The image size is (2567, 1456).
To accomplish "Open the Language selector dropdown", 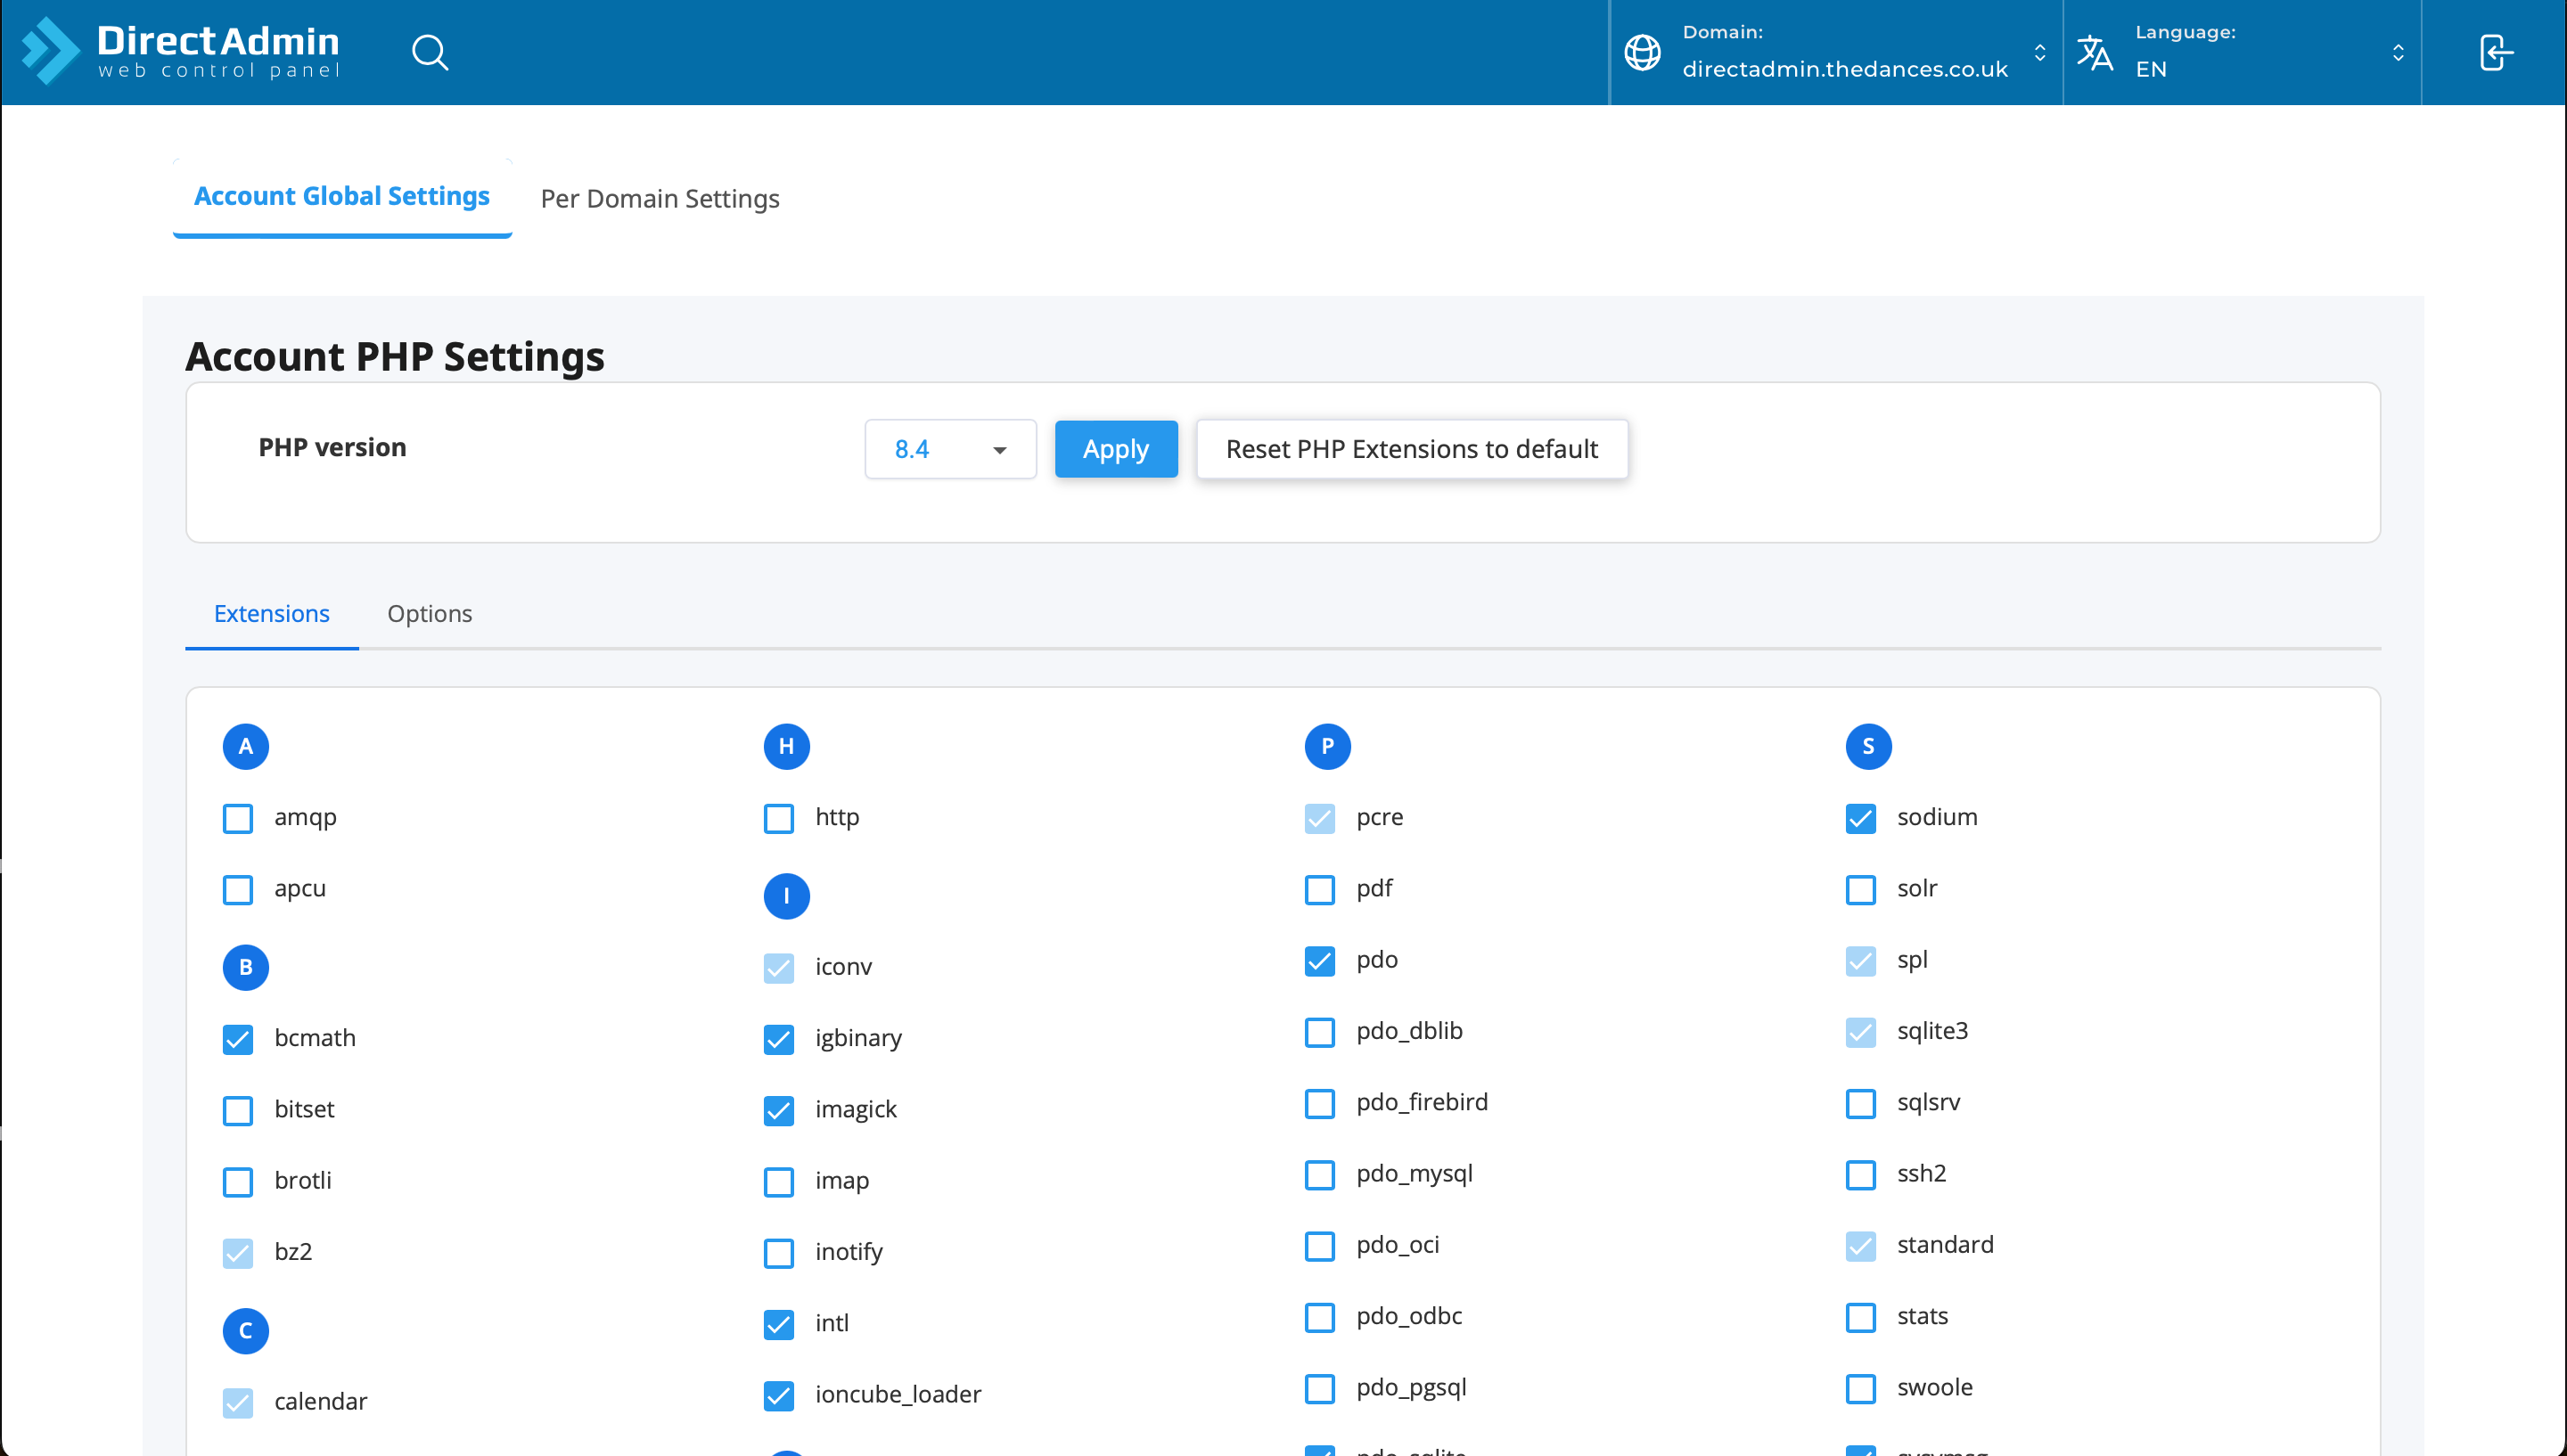I will point(2243,52).
